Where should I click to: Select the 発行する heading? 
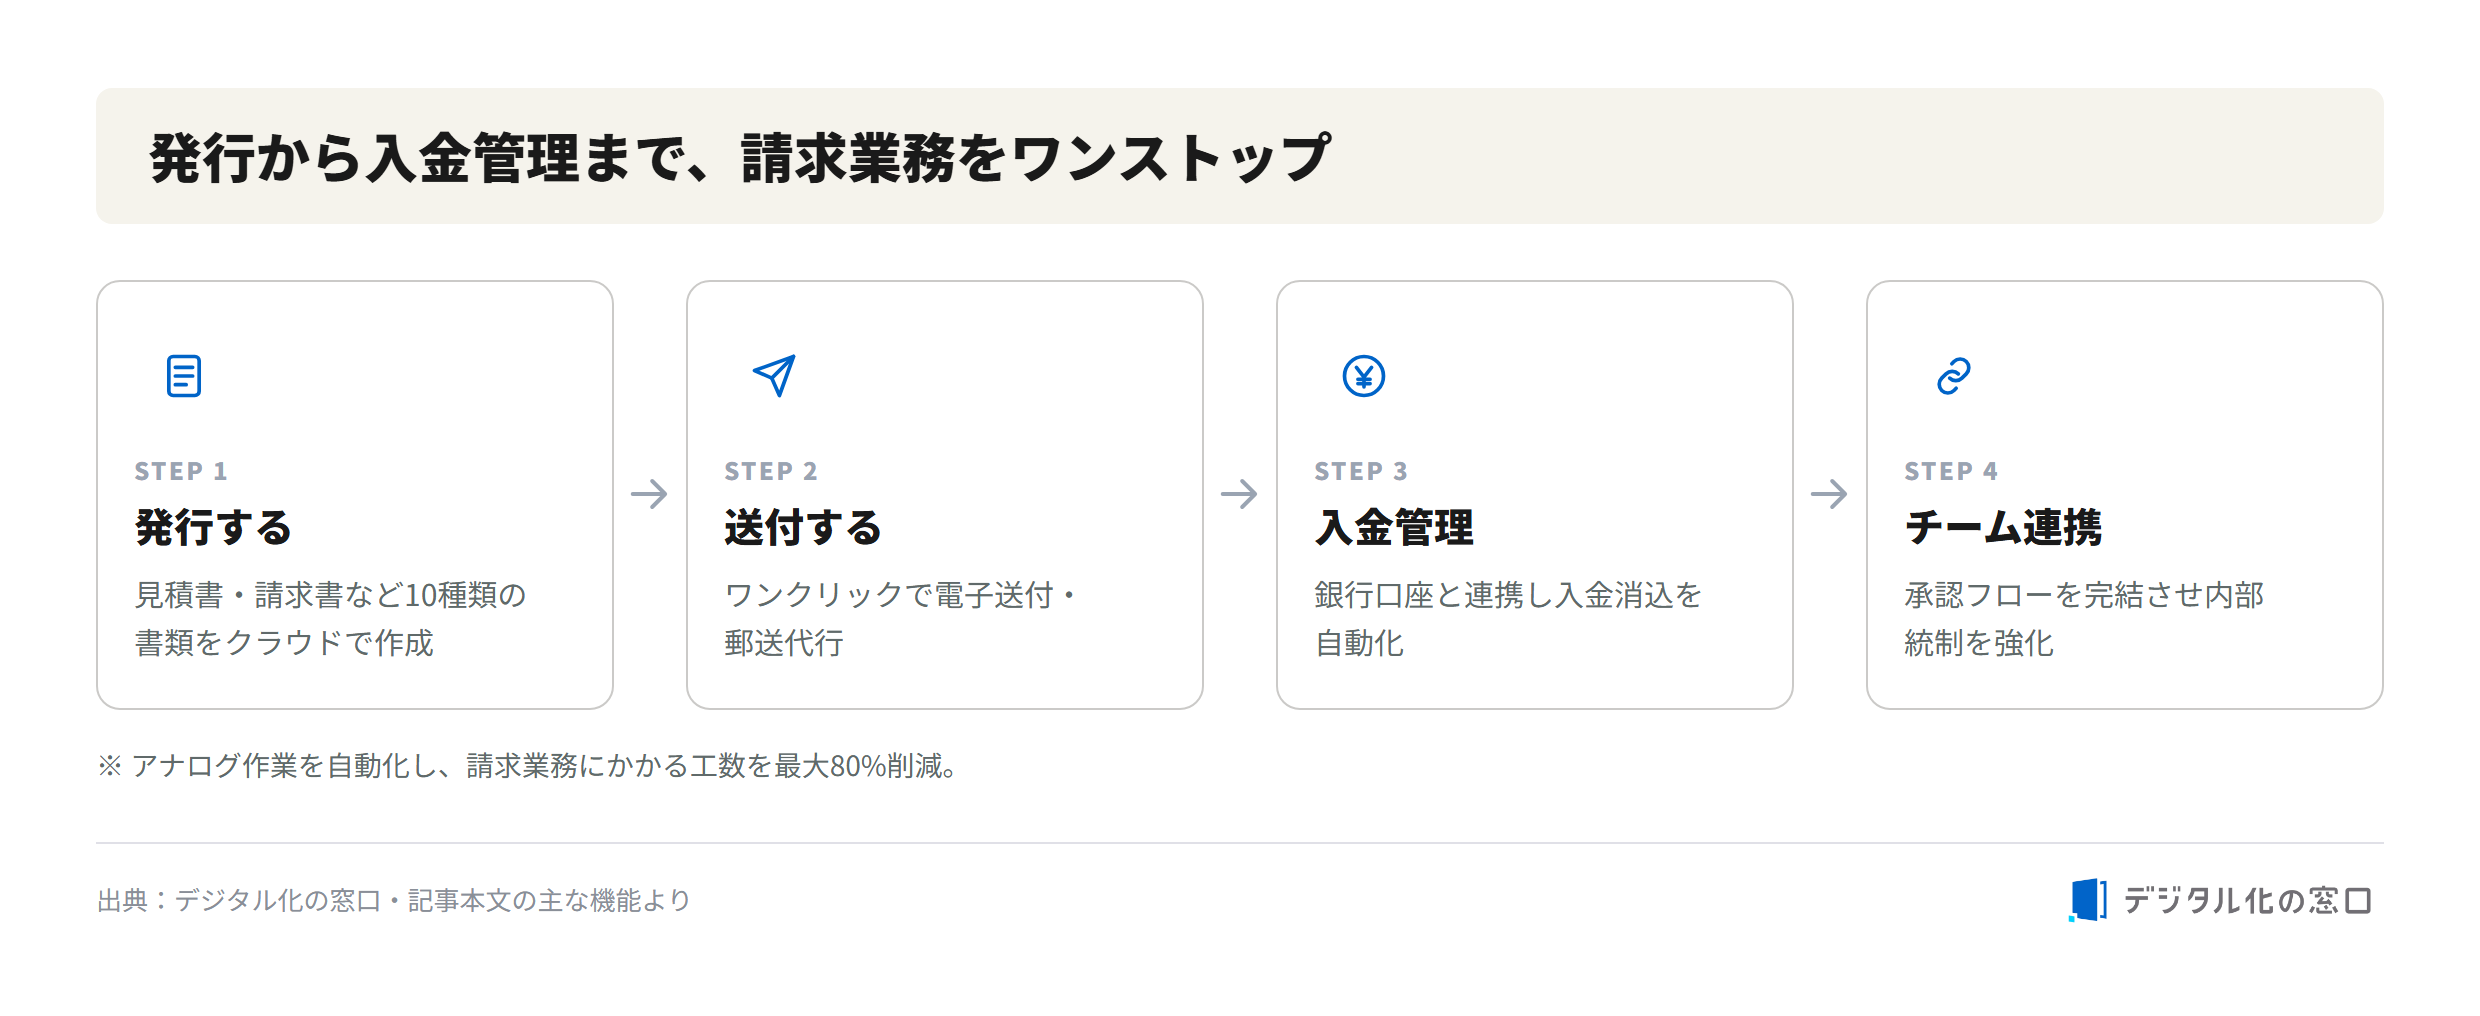click(213, 527)
